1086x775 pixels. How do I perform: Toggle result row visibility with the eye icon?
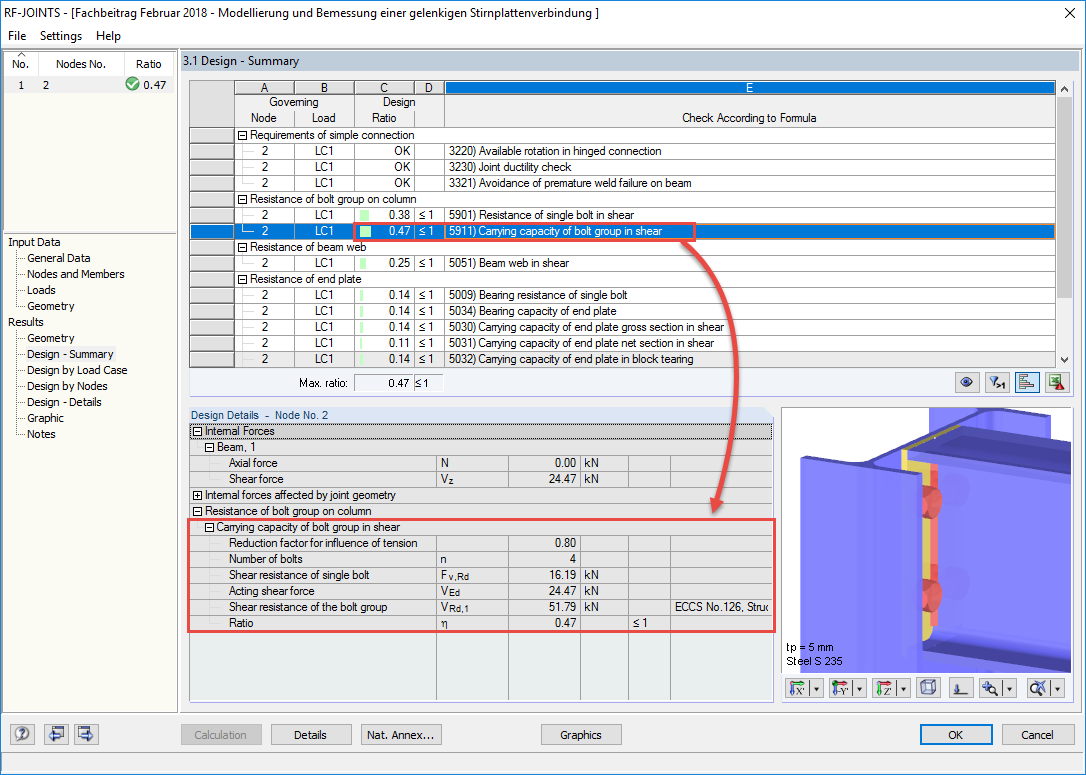pyautogui.click(x=966, y=382)
